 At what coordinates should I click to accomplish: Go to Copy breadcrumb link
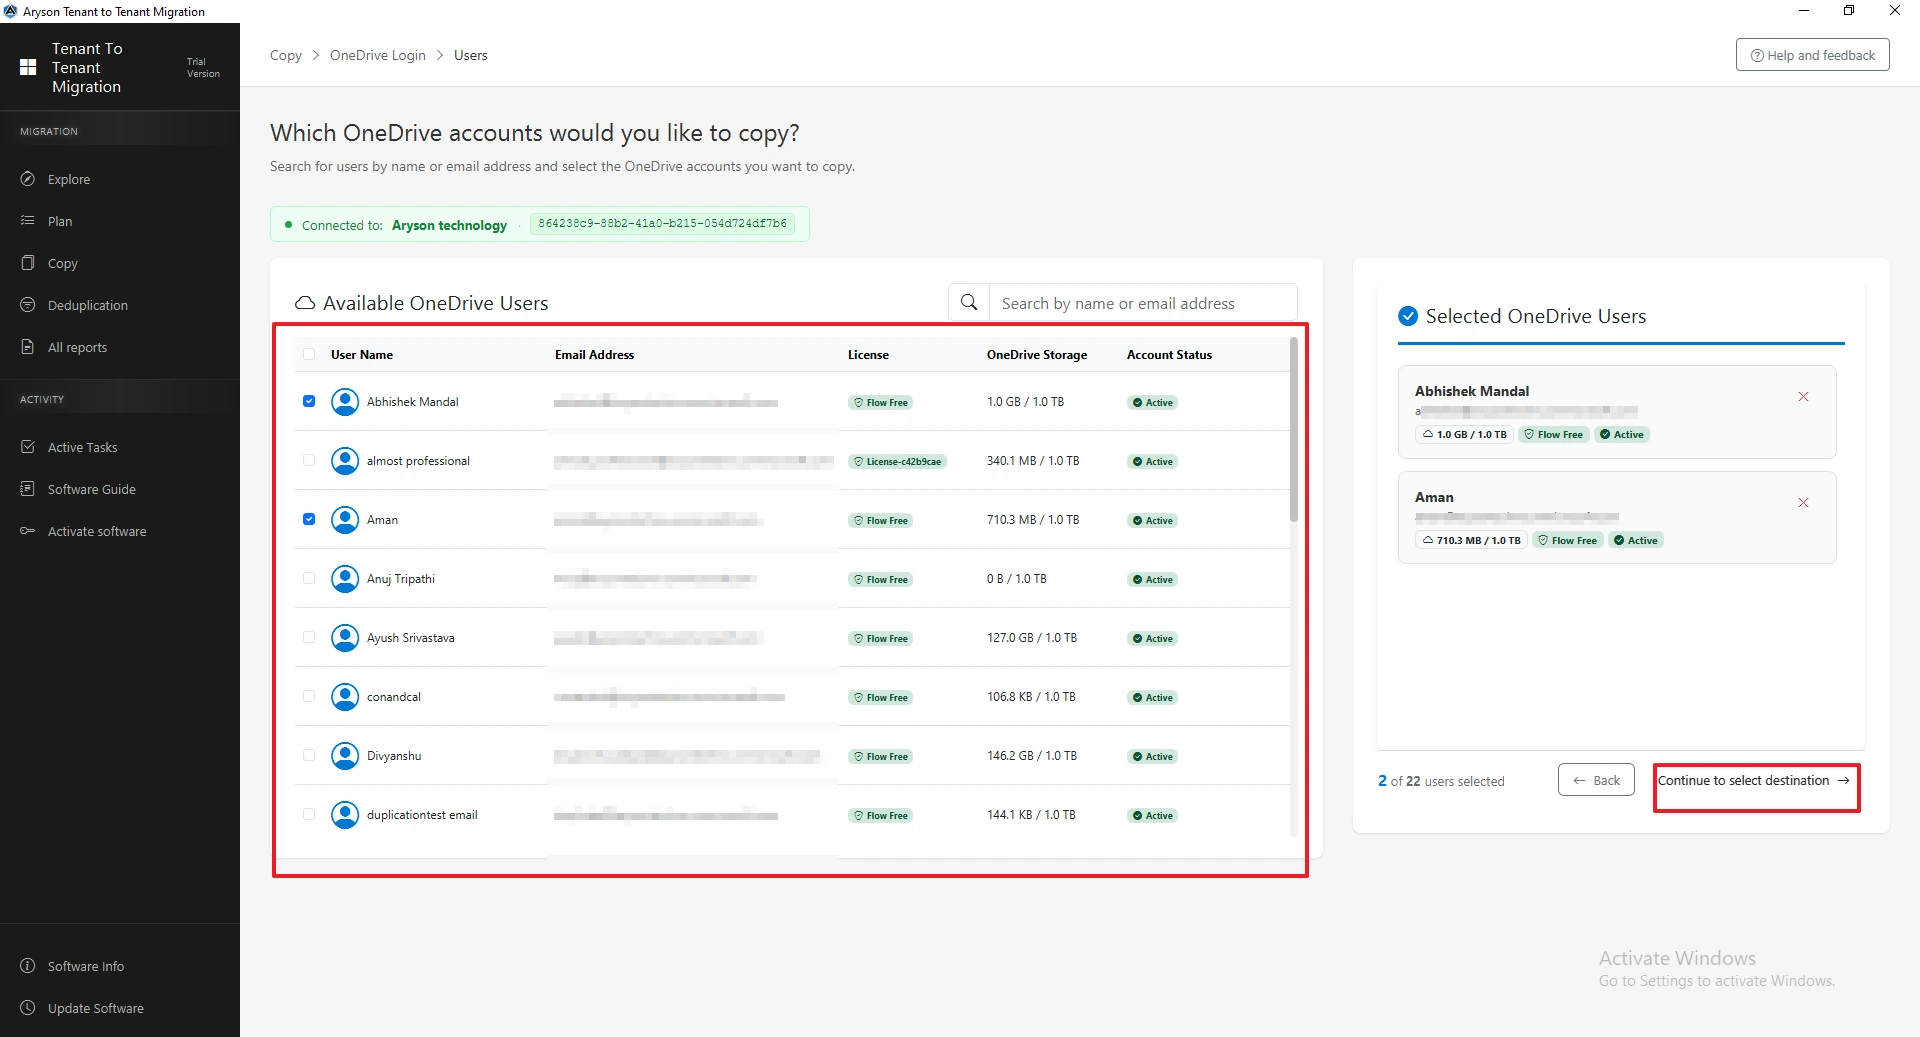[x=286, y=55]
